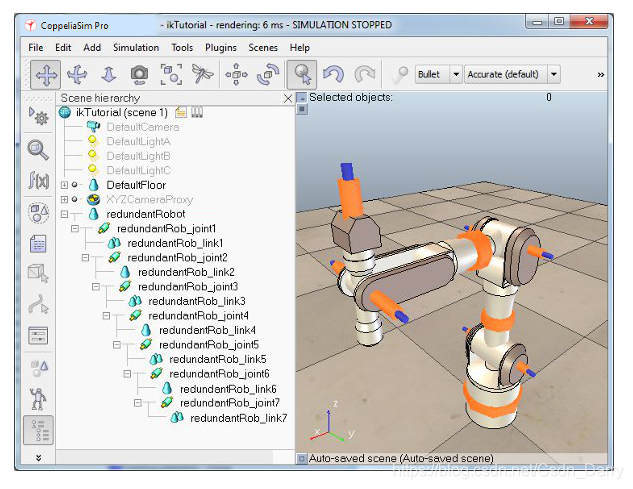Toggle the Auto-saved scene square button
Viewport: 633px width, 489px height.
click(301, 459)
